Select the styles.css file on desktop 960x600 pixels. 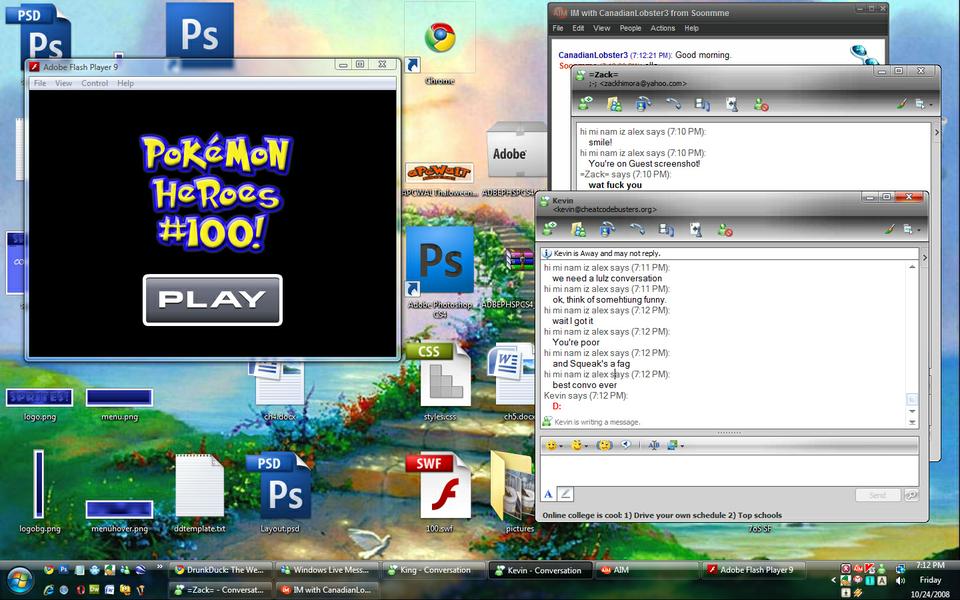(440, 383)
